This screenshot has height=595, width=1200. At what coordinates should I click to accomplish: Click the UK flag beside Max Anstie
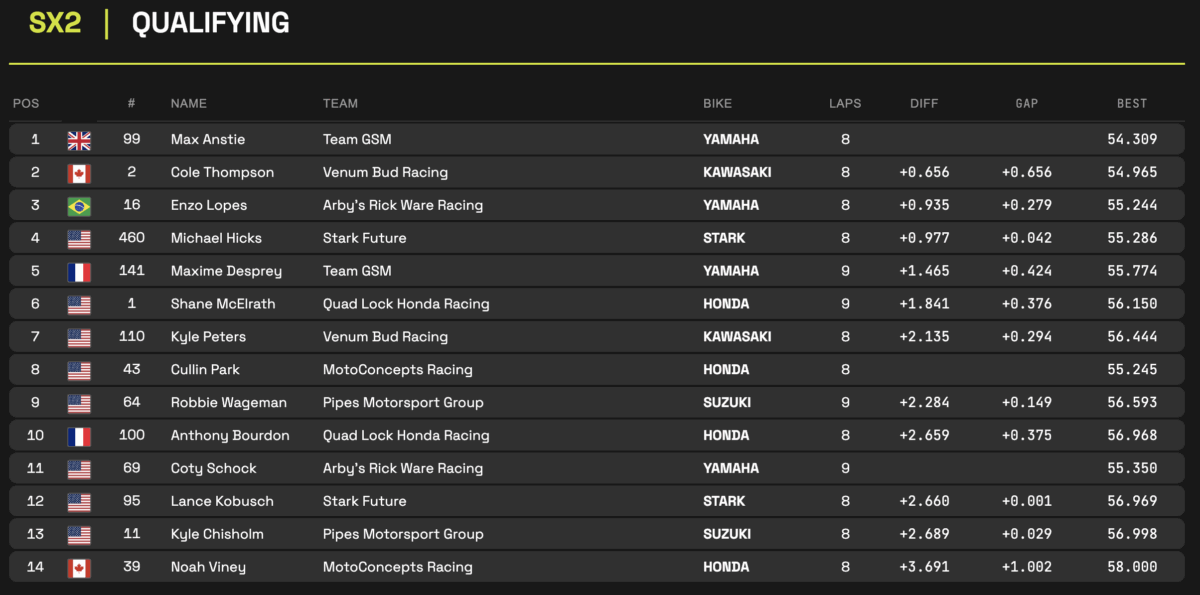(79, 140)
